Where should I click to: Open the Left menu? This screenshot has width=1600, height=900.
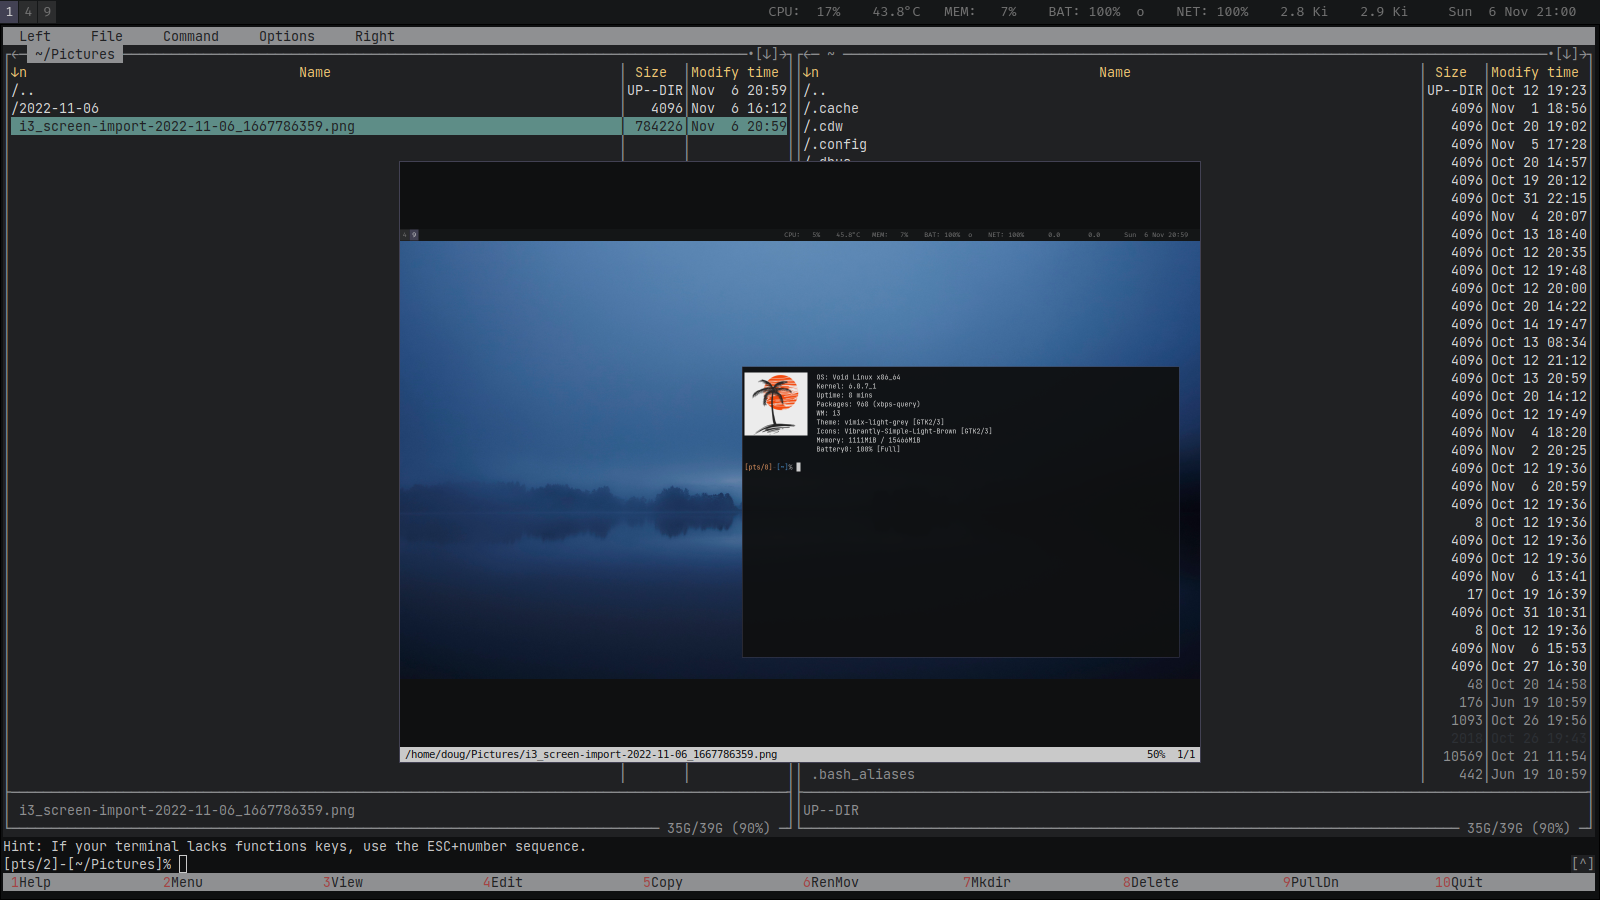coord(34,36)
